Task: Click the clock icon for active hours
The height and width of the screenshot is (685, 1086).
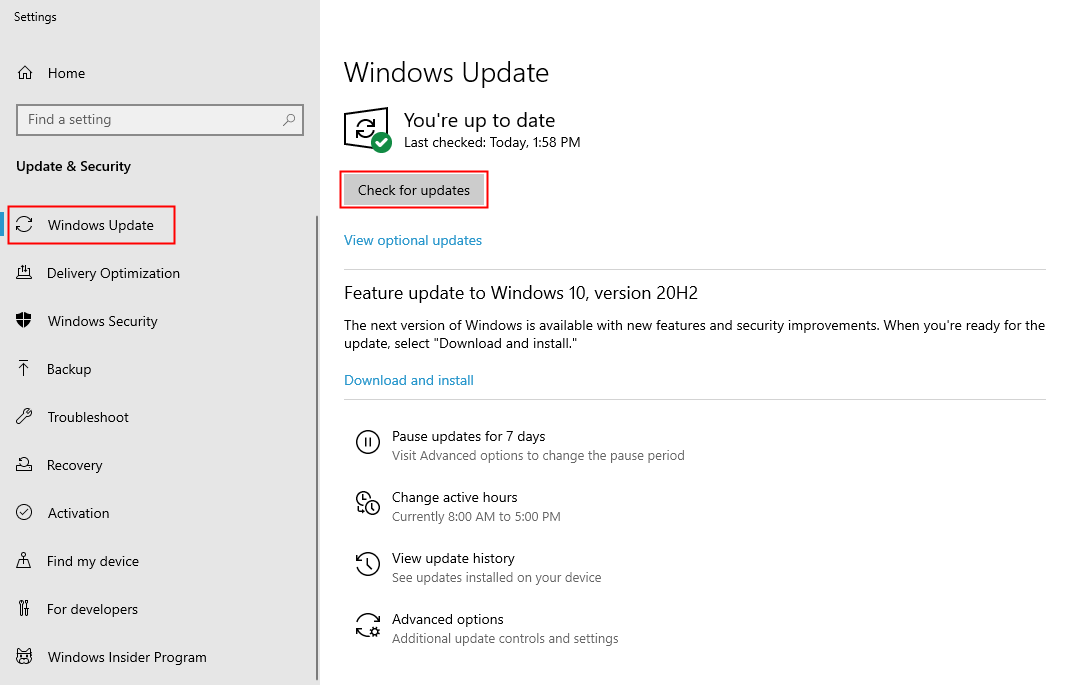Action: [x=368, y=503]
